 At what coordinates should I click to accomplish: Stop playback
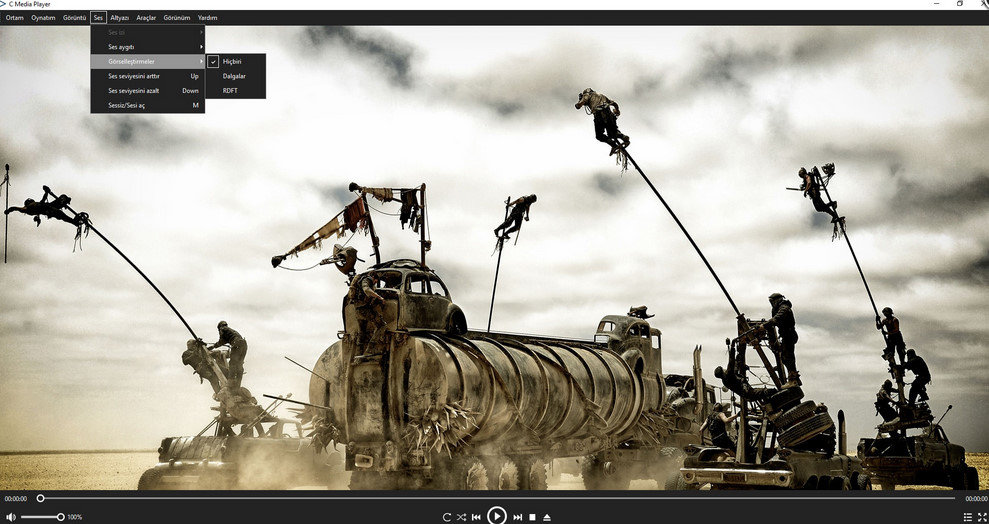pyautogui.click(x=532, y=517)
